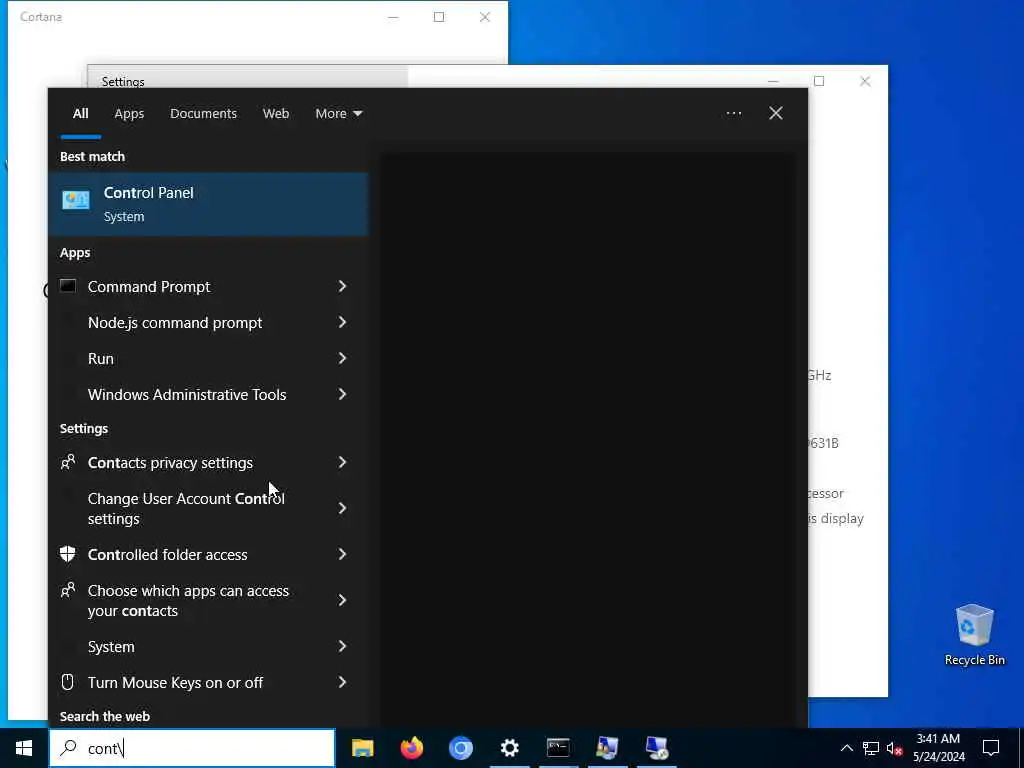The image size is (1024, 768).
Task: Click the search magnifier icon in taskbar box
Action: click(x=69, y=748)
